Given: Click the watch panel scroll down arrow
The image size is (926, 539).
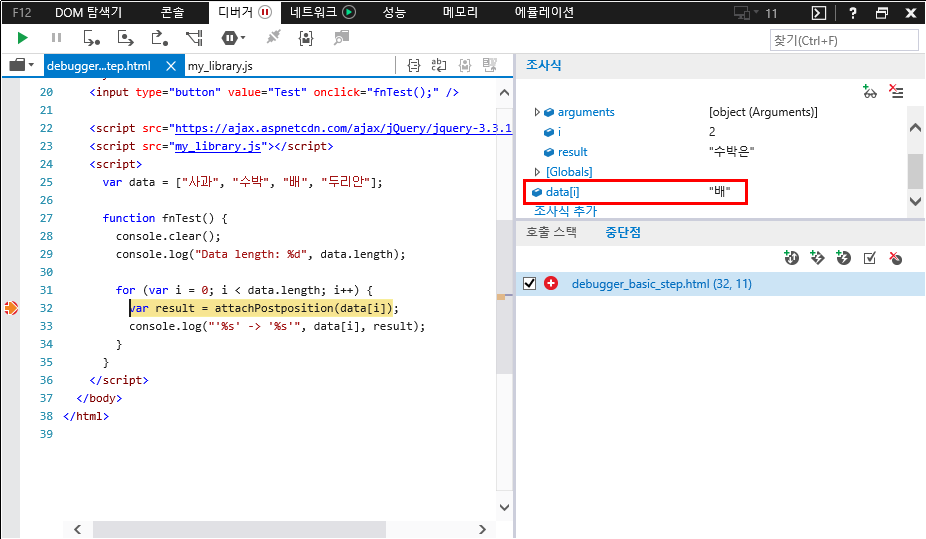Looking at the screenshot, I should pyautogui.click(x=915, y=201).
